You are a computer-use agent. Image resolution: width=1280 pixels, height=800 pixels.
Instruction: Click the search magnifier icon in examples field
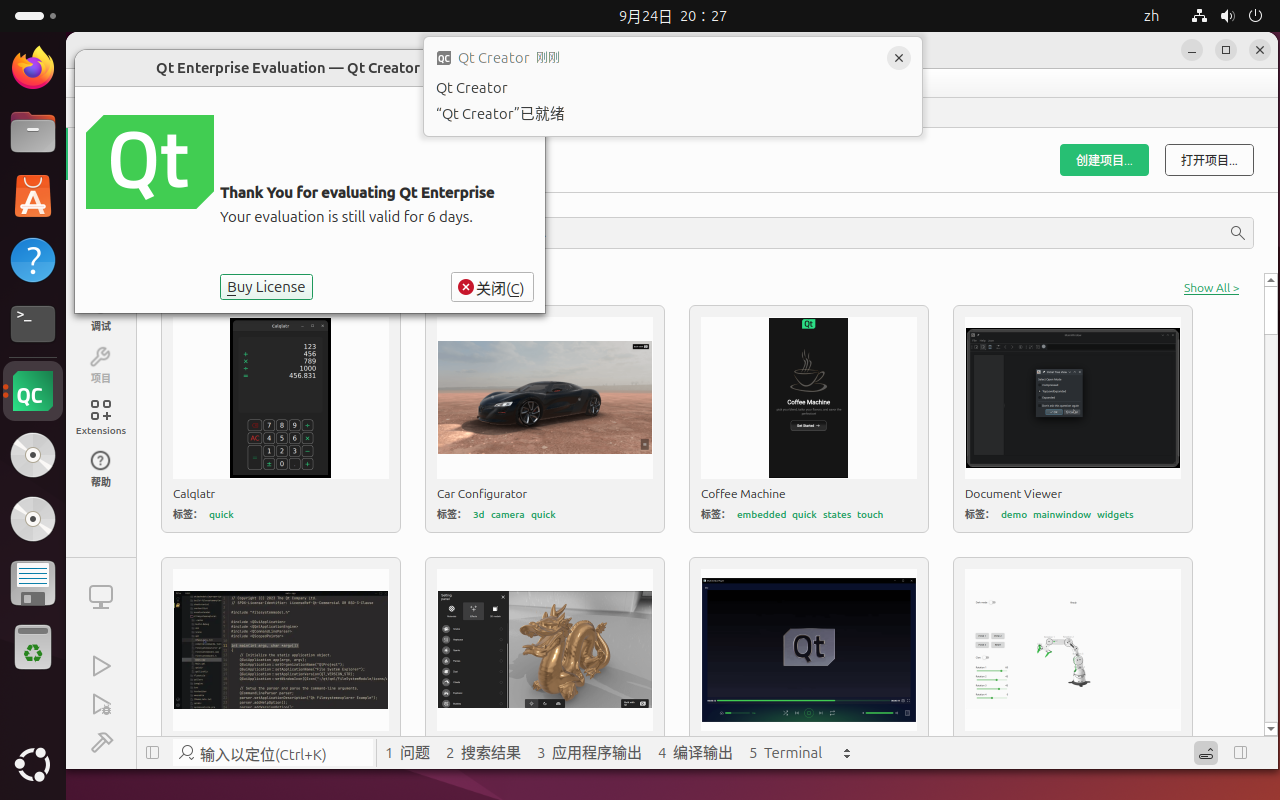[x=1238, y=233]
